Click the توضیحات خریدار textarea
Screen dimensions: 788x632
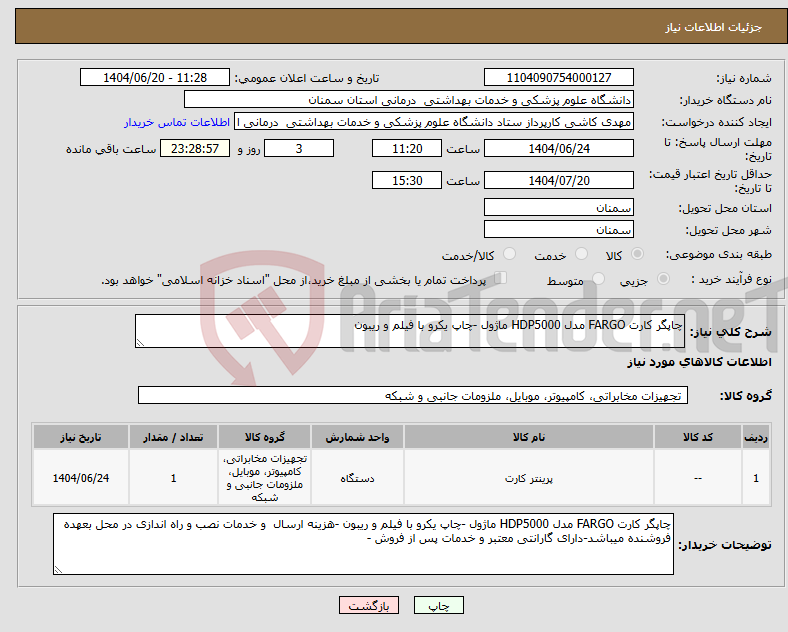pos(363,544)
